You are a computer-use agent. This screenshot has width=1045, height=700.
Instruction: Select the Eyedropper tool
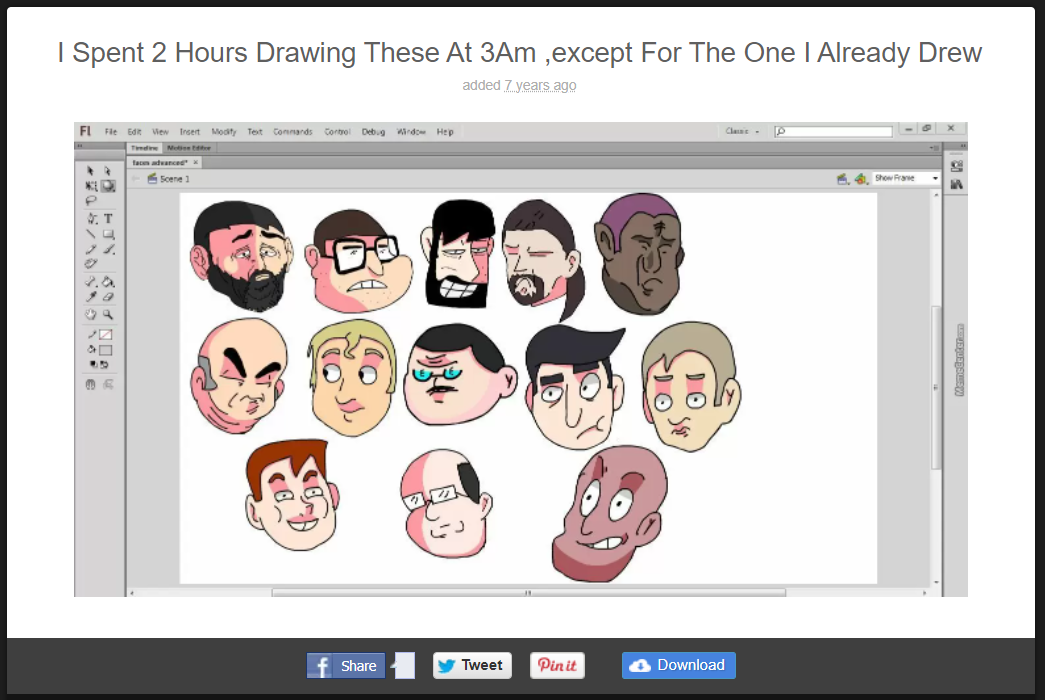click(91, 297)
